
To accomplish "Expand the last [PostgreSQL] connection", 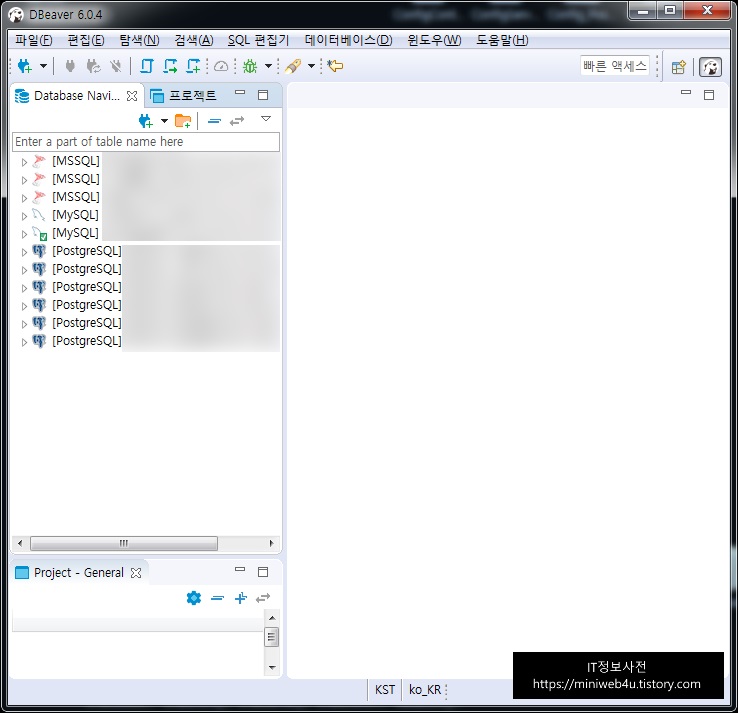I will pos(24,342).
